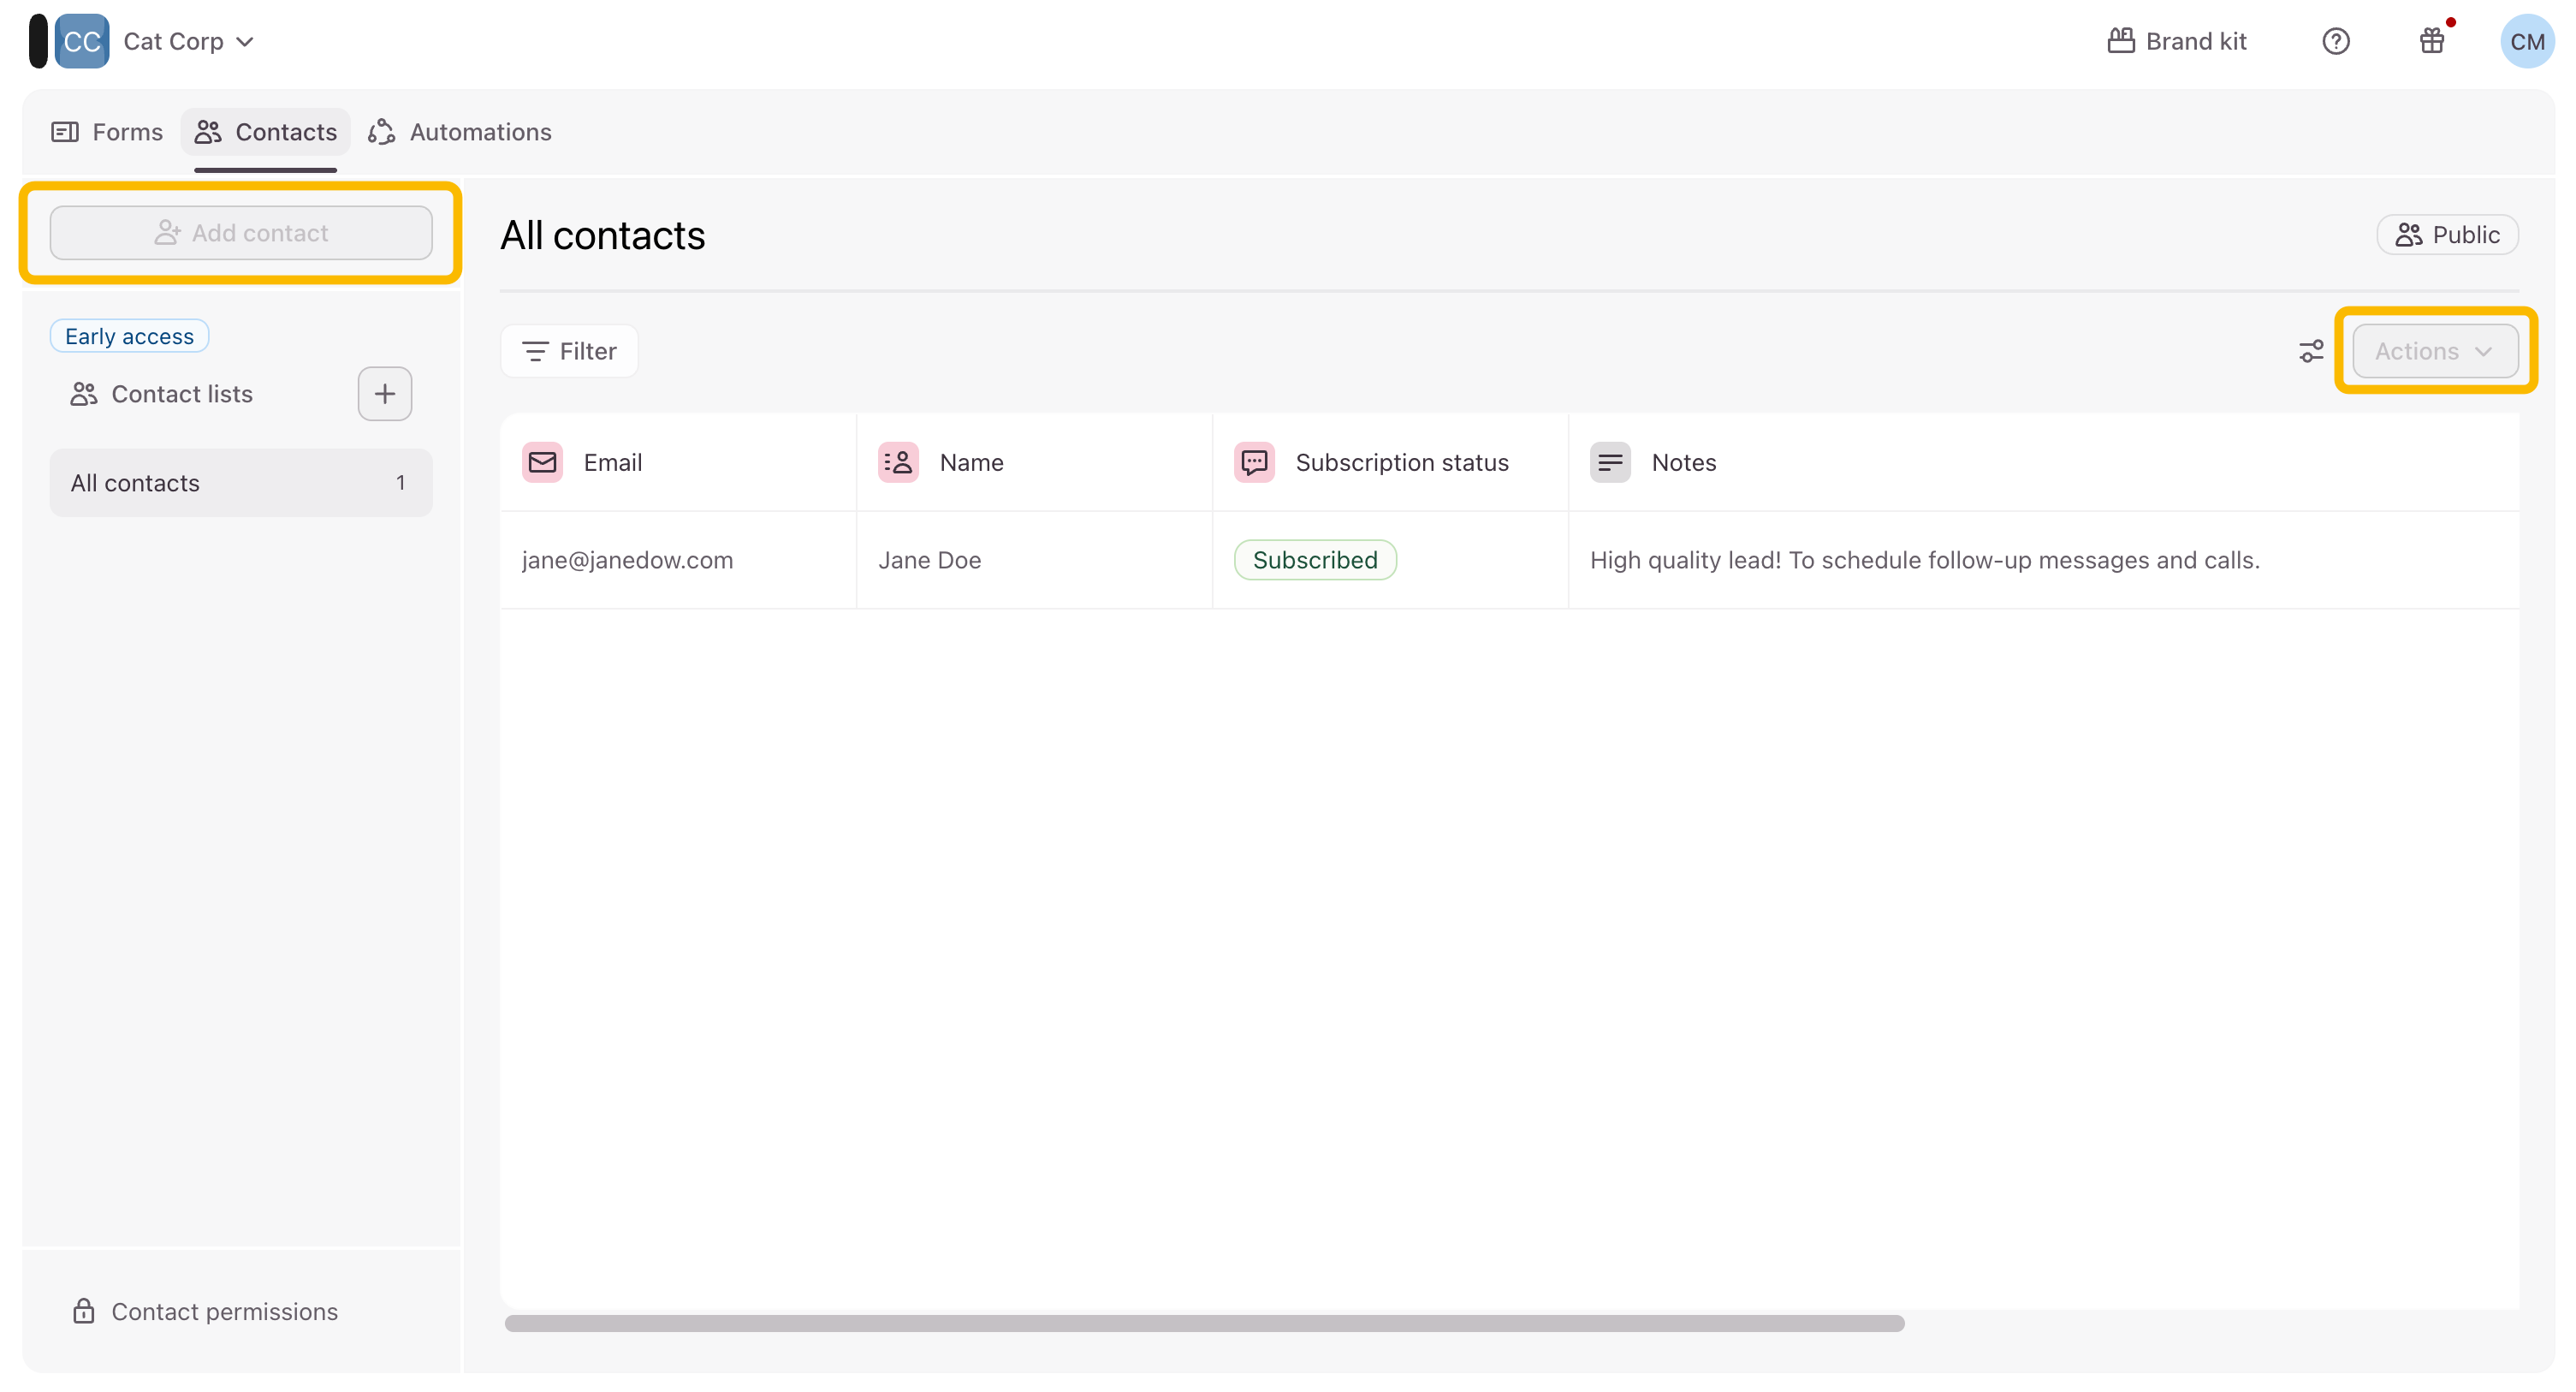2576x1392 pixels.
Task: Click the CC workspace logo
Action: pyautogui.click(x=82, y=41)
